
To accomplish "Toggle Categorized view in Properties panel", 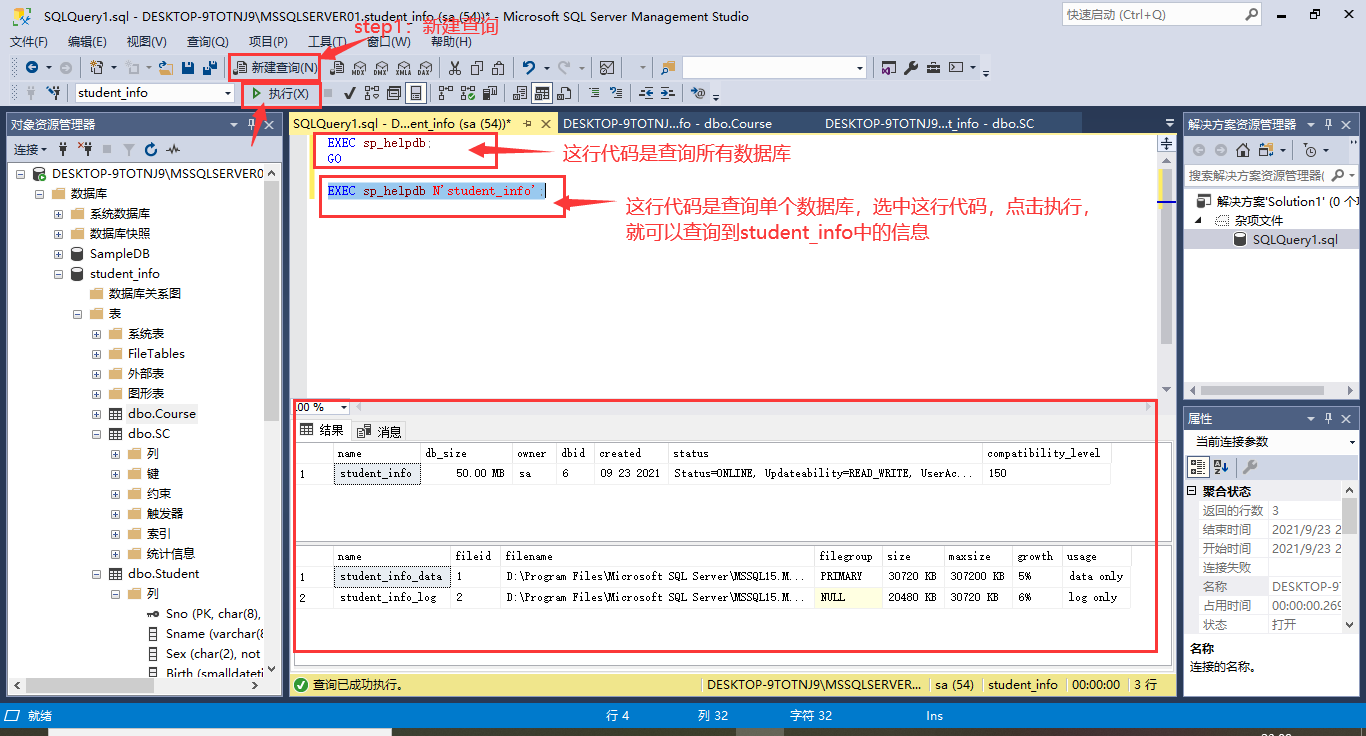I will [x=1197, y=467].
